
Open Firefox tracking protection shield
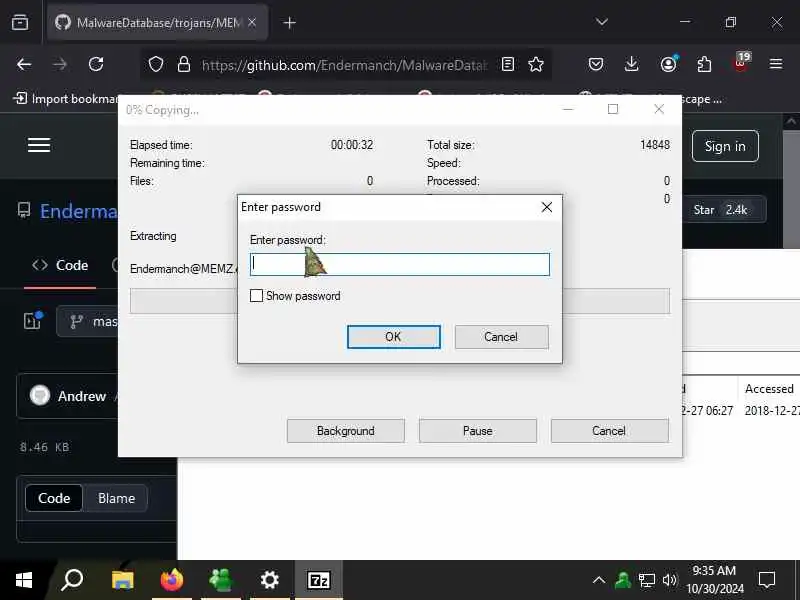(156, 64)
